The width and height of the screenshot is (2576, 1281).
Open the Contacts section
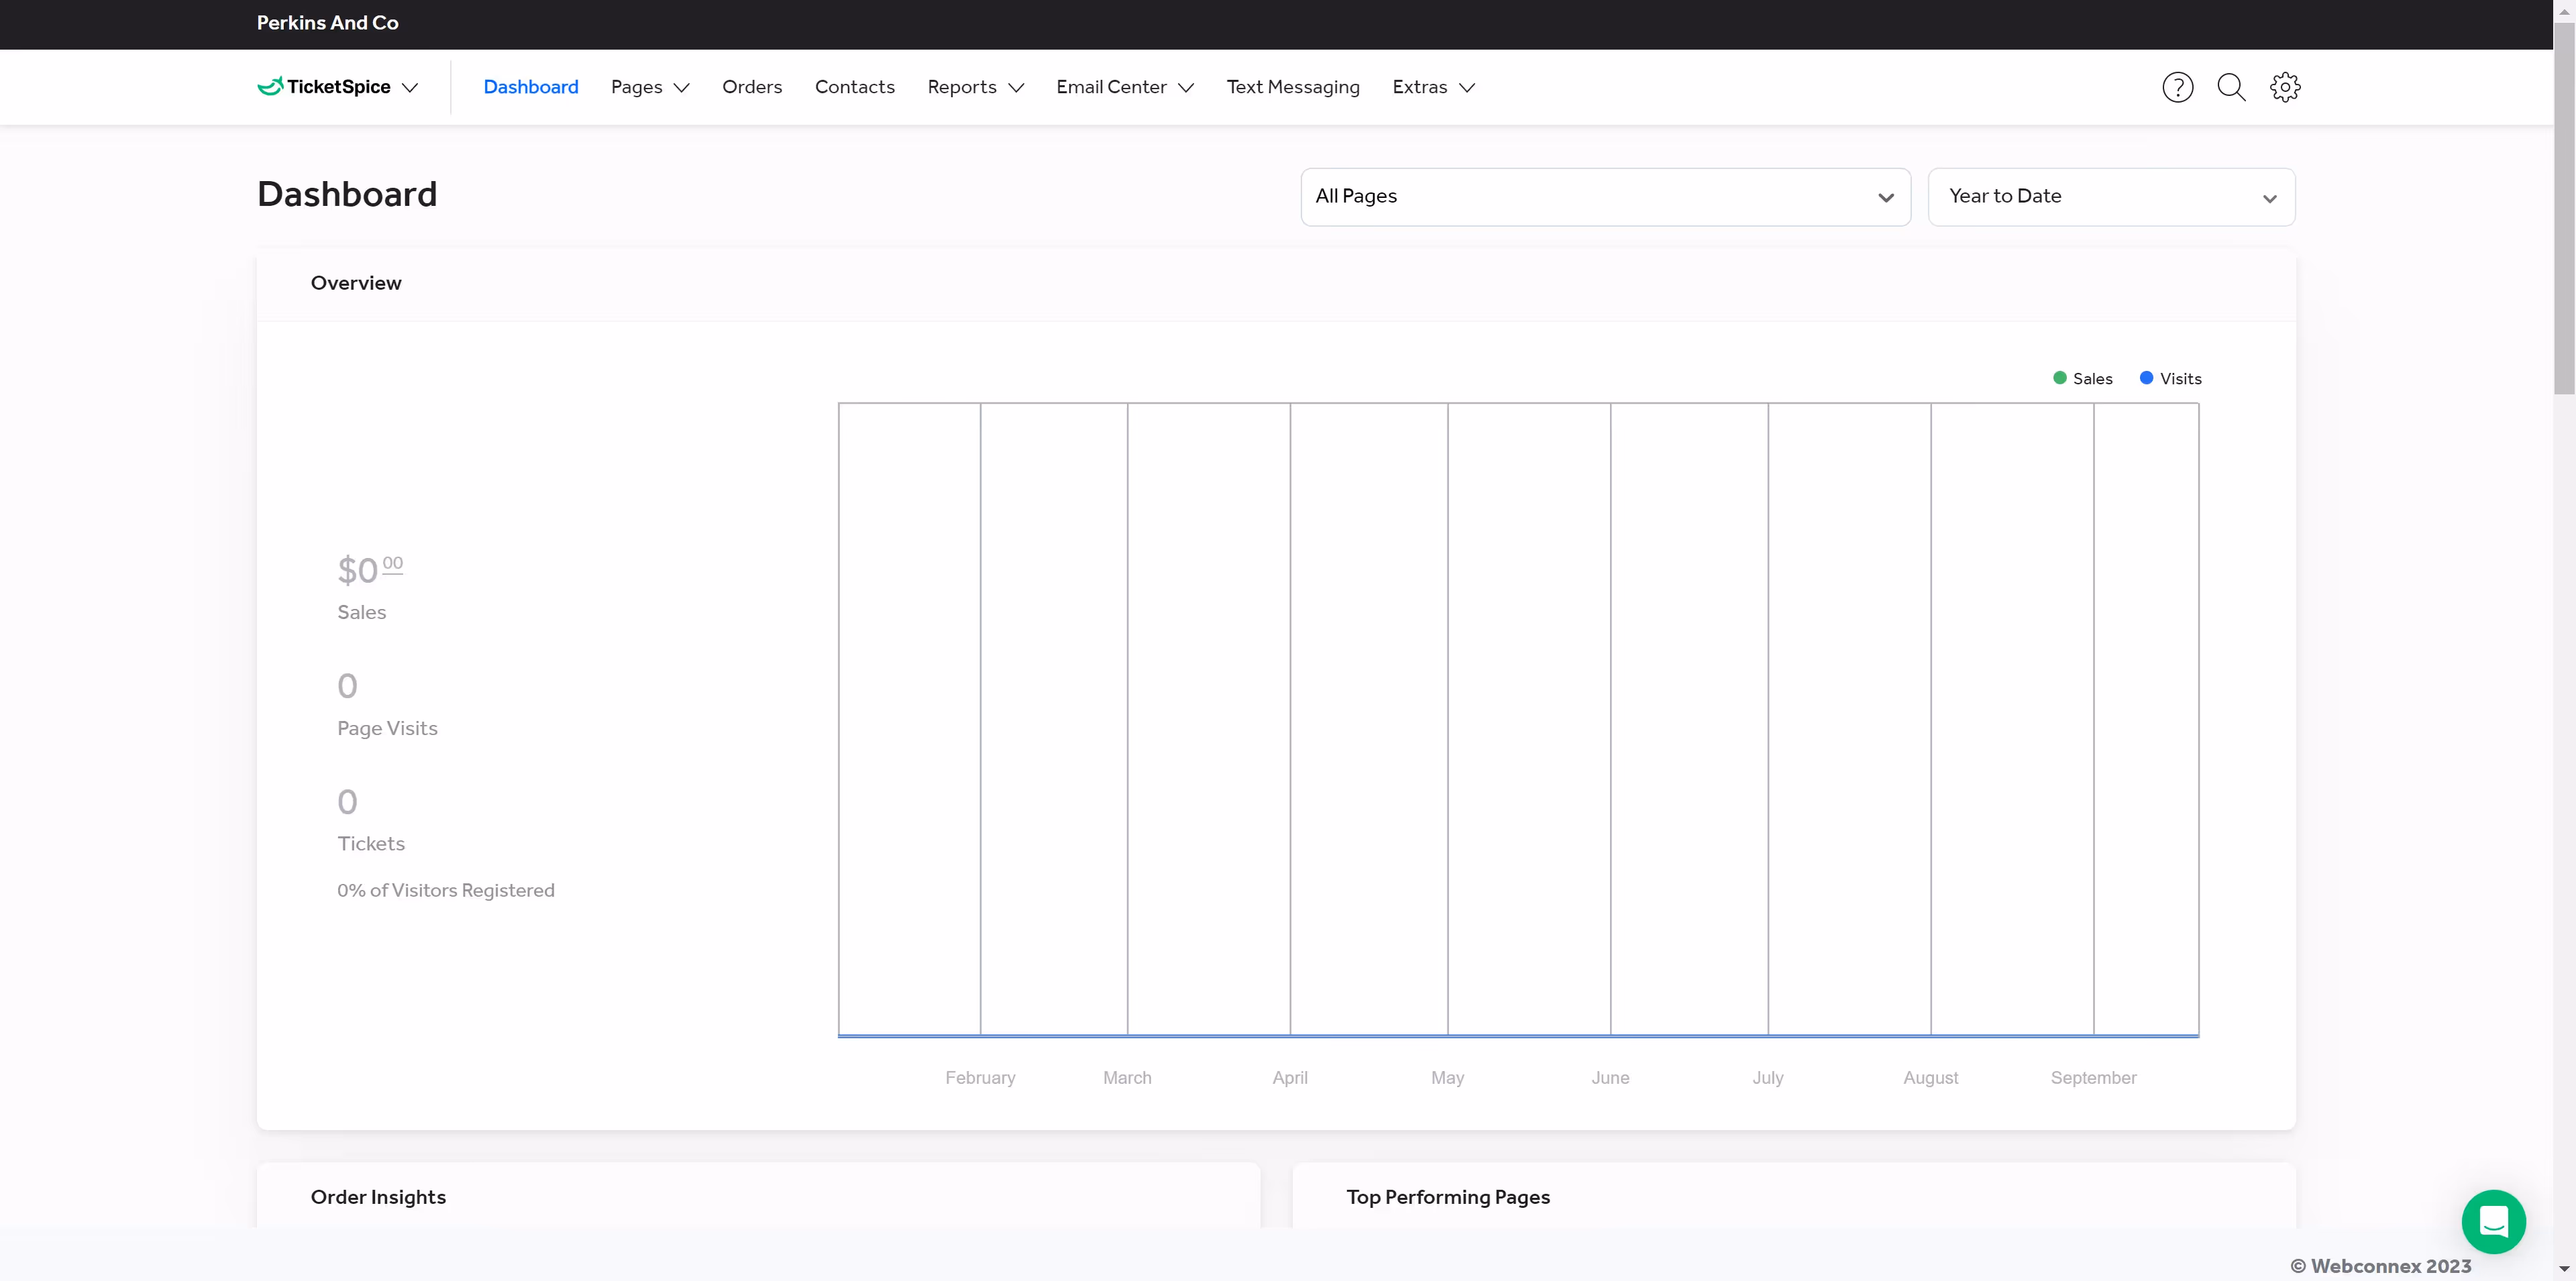pyautogui.click(x=854, y=87)
